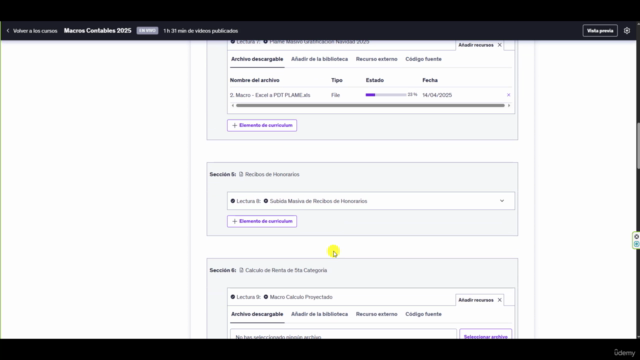Switch to Añadir de la biblioteca in Lectura 9
Image resolution: width=640 pixels, height=360 pixels.
pyautogui.click(x=320, y=314)
